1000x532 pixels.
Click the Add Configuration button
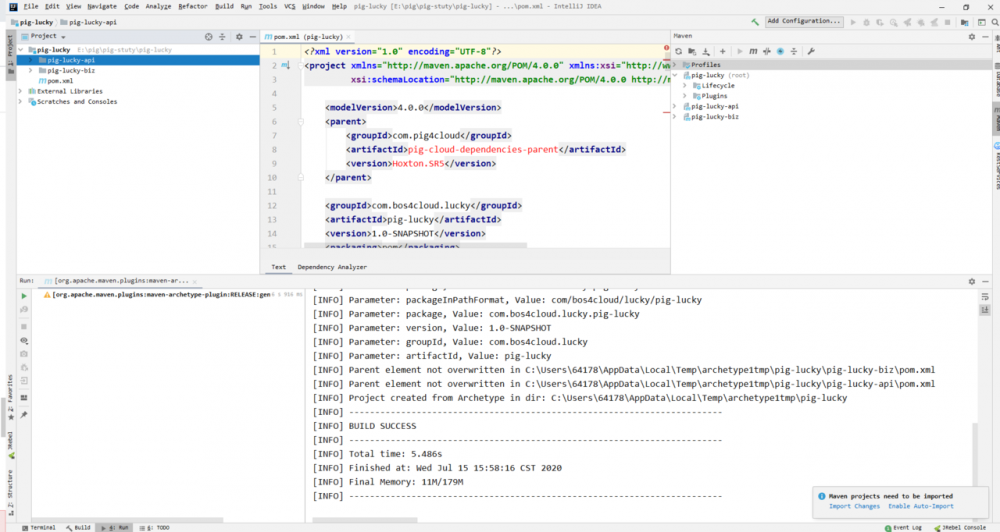tap(804, 21)
